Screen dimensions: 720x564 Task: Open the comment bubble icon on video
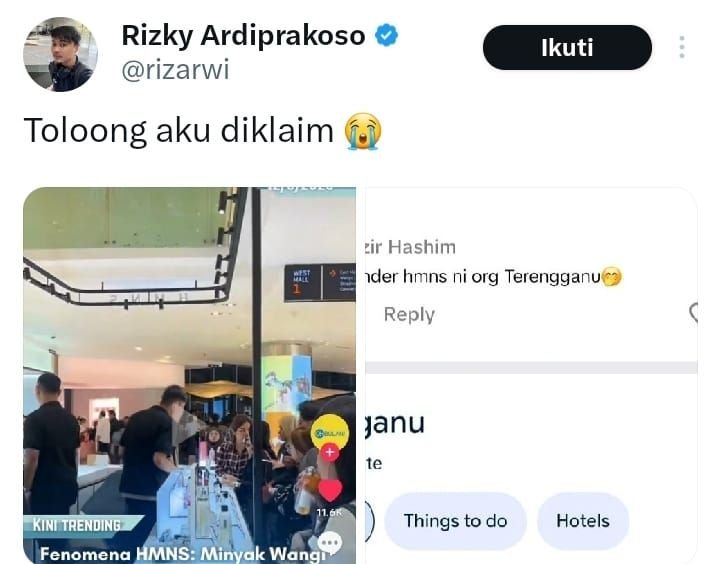(x=330, y=543)
